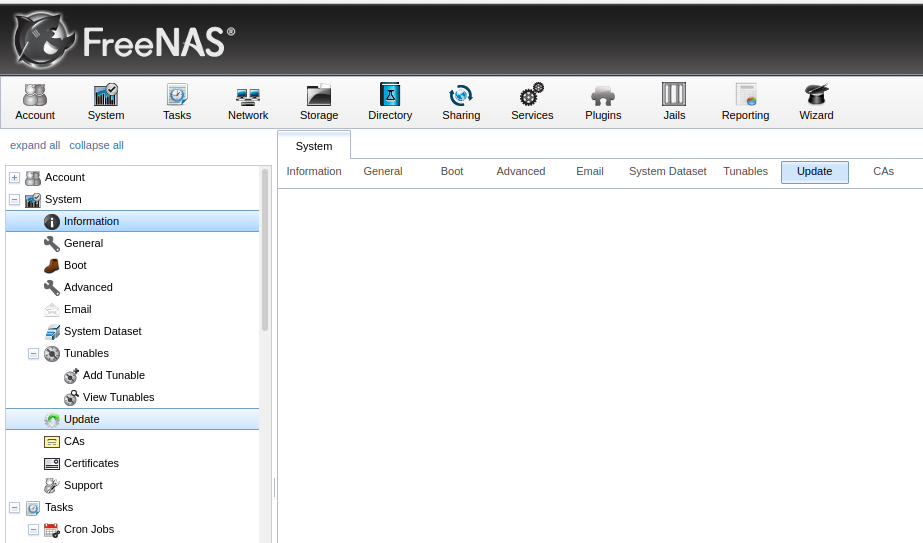The width and height of the screenshot is (923, 543).
Task: Click the System Dataset icon in the tree
Action: [x=52, y=332]
